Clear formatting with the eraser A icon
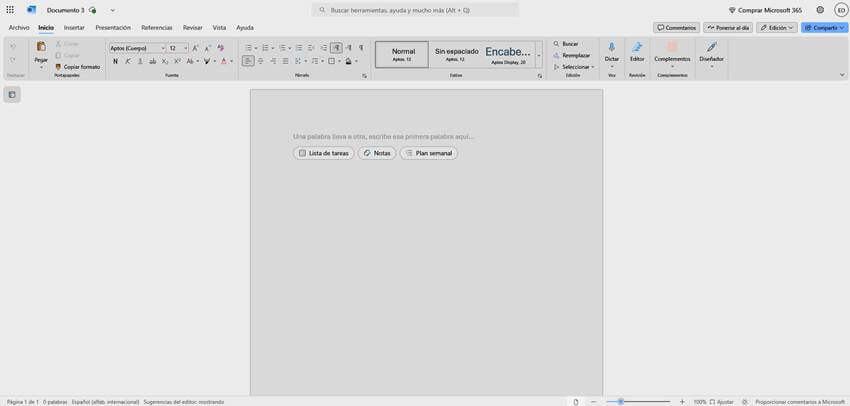 coord(220,48)
